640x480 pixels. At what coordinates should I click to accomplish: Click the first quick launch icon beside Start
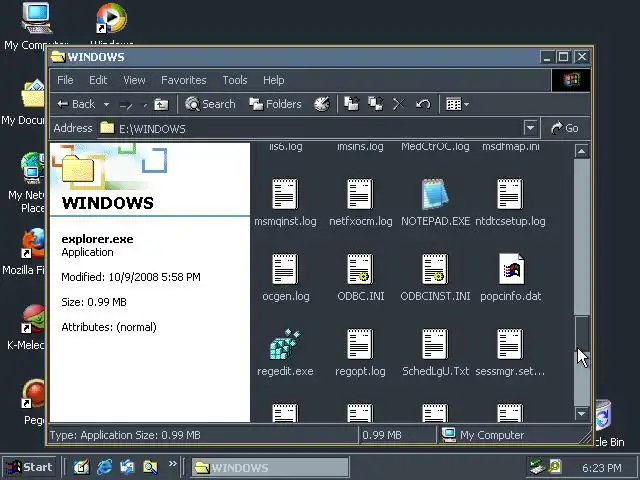click(x=81, y=467)
